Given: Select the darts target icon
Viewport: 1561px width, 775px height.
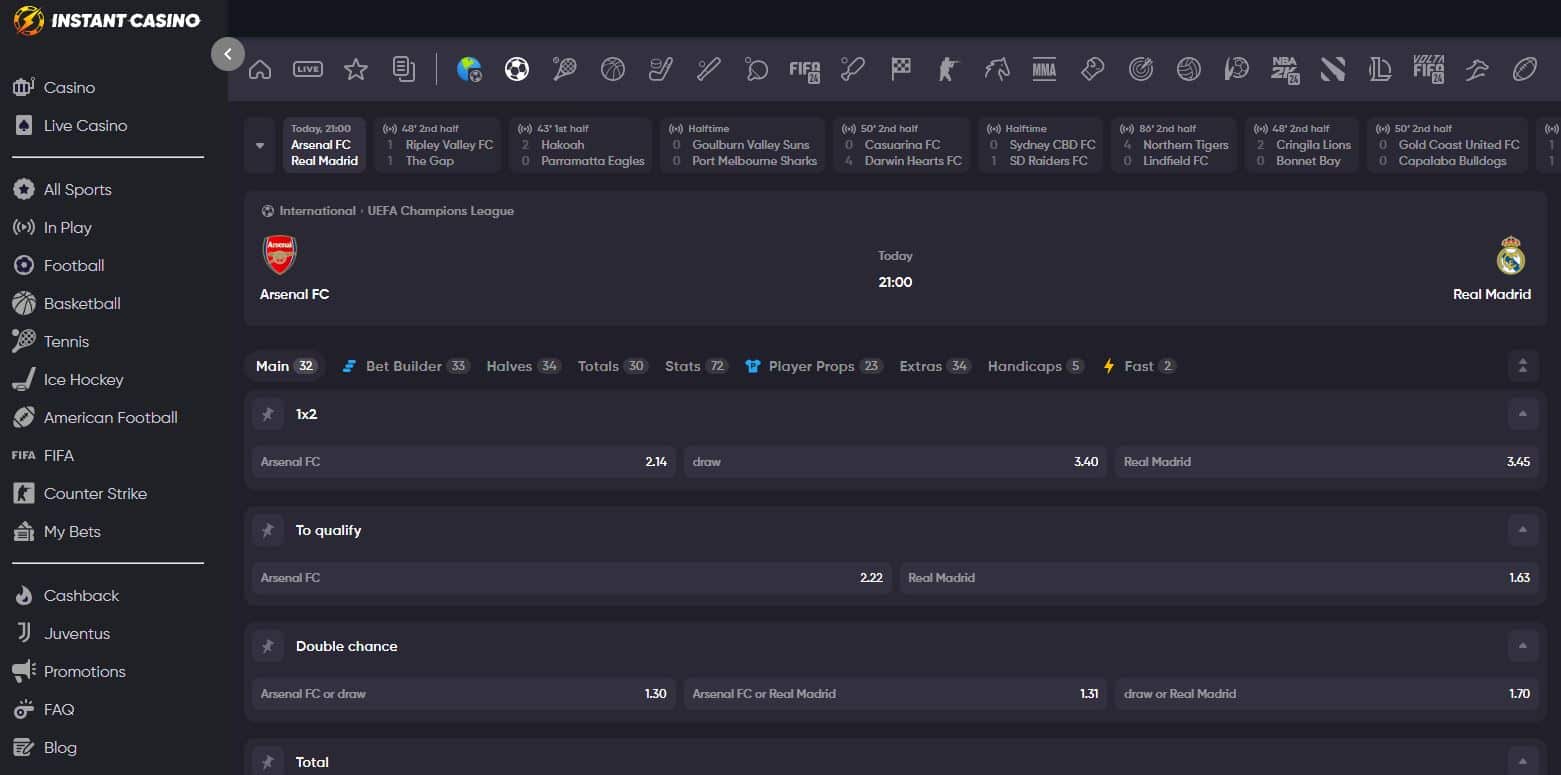Looking at the screenshot, I should (1141, 69).
